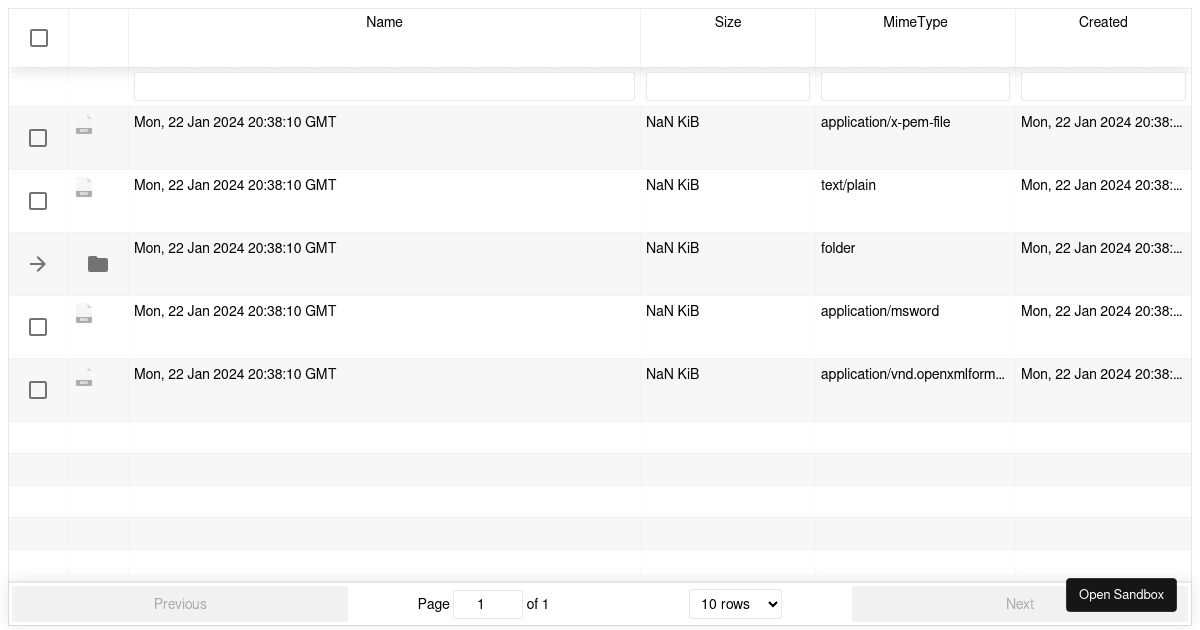Sort the table by the Name column
This screenshot has width=1200, height=630.
384,22
